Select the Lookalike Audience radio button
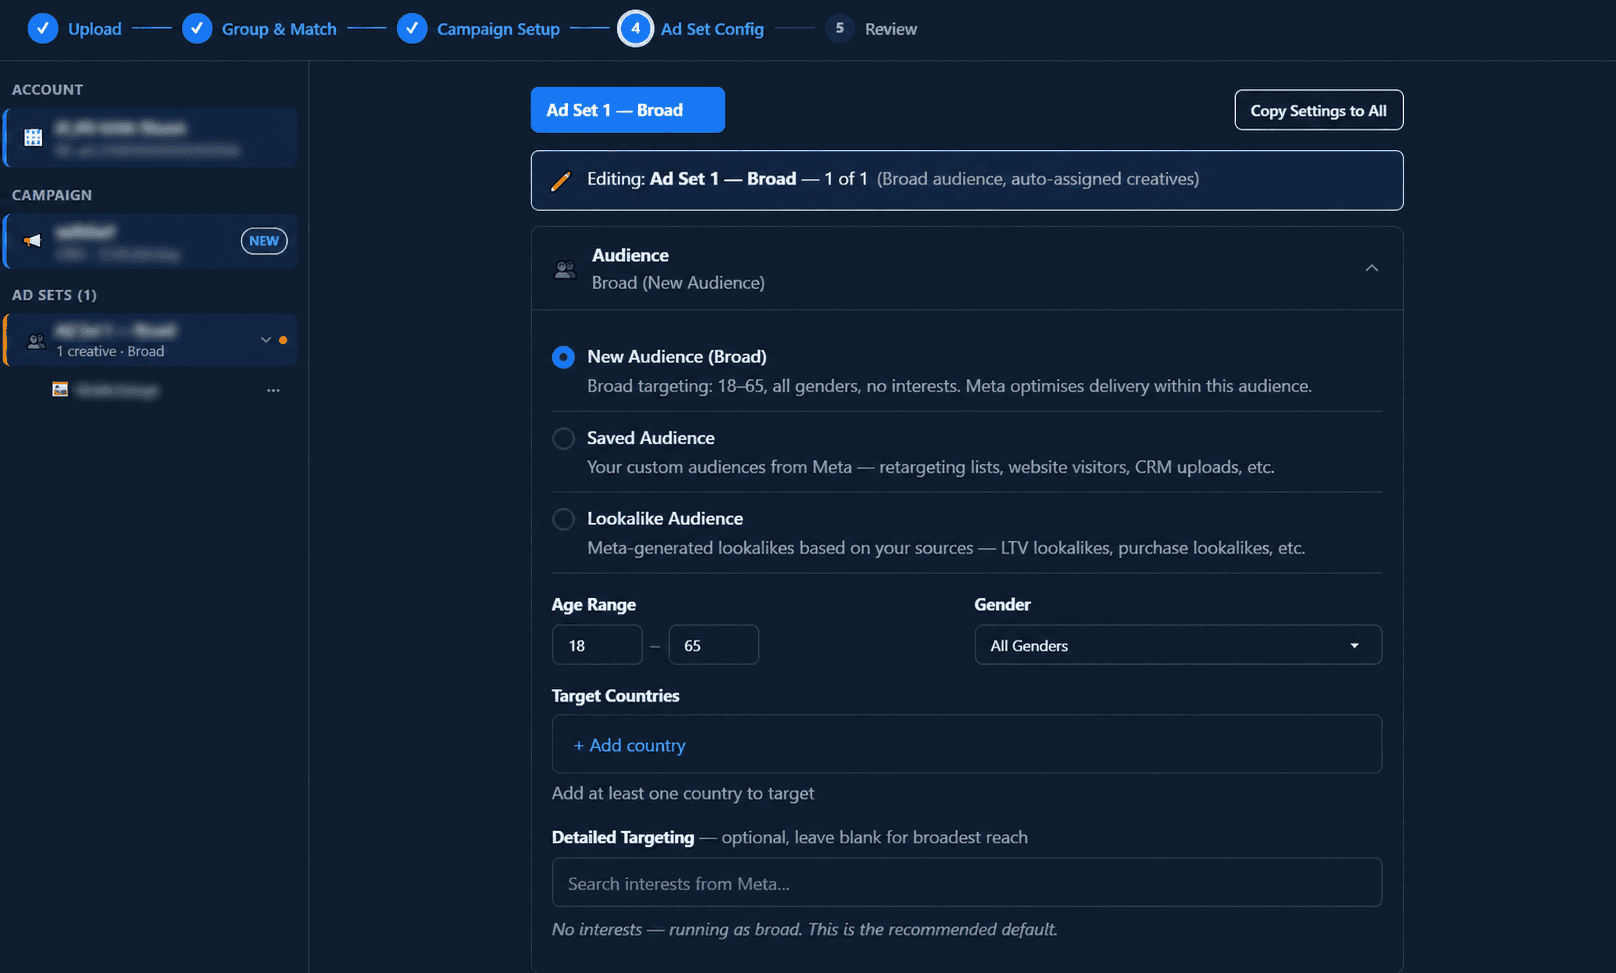 (x=564, y=519)
